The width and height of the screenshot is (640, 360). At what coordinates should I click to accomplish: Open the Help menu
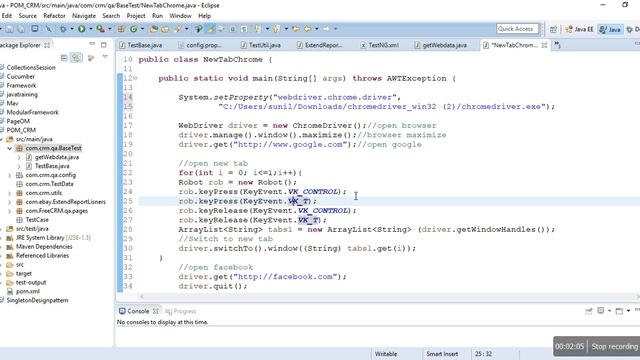(204, 16)
